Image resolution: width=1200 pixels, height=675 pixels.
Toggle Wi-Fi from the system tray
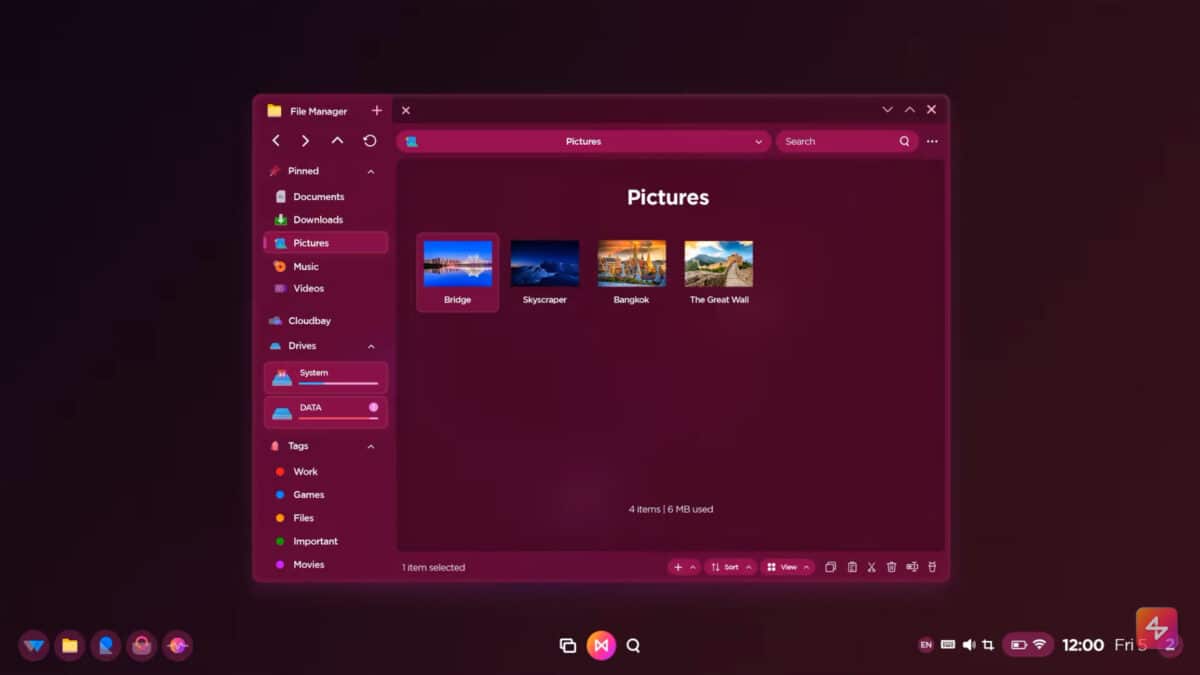pos(1042,645)
